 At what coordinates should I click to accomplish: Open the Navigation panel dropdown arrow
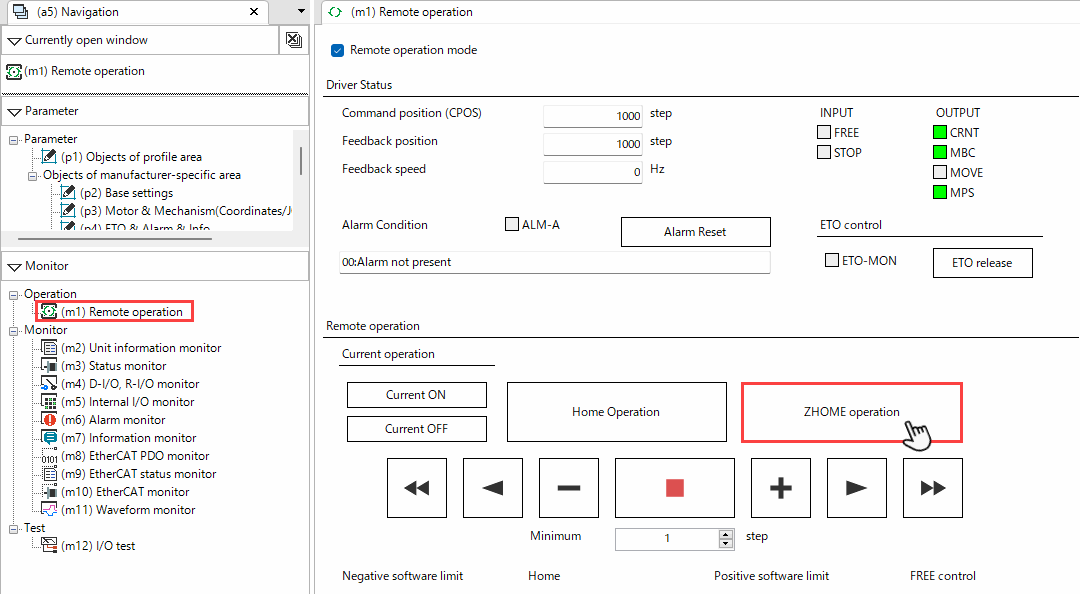point(301,12)
